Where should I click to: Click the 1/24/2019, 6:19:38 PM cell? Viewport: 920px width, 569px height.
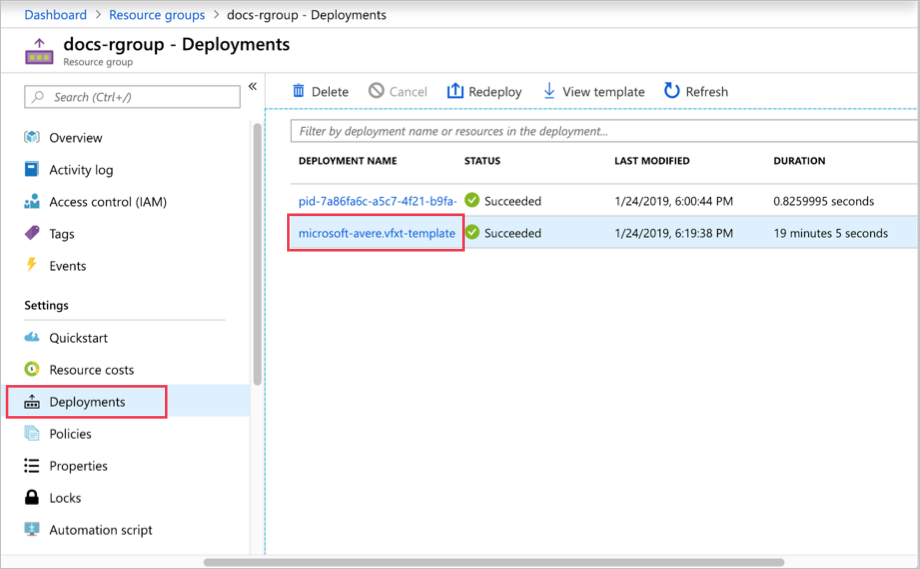674,233
